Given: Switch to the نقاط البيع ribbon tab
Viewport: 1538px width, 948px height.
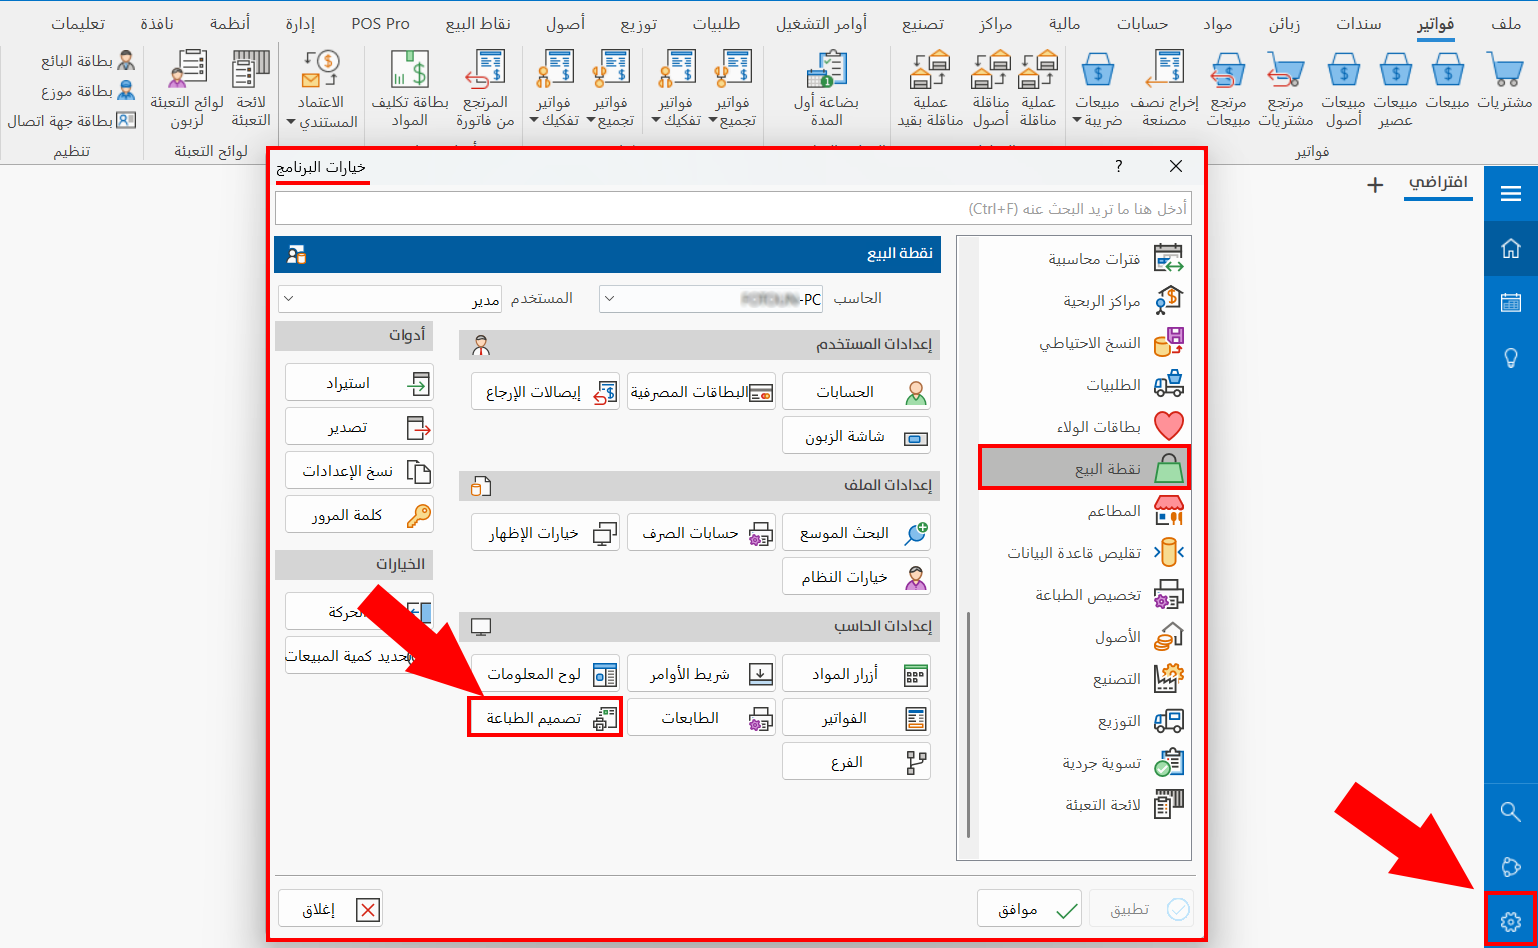Looking at the screenshot, I should [478, 24].
